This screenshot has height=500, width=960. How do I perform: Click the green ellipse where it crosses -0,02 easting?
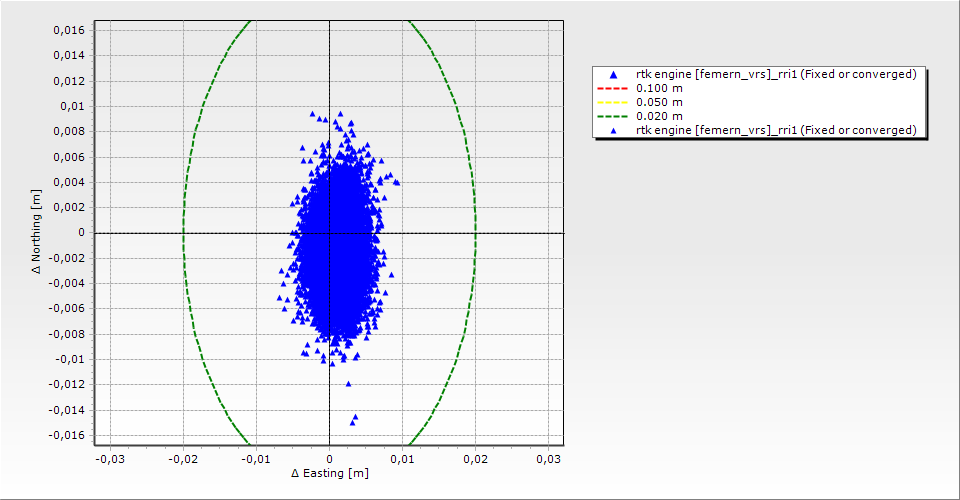(x=183, y=233)
